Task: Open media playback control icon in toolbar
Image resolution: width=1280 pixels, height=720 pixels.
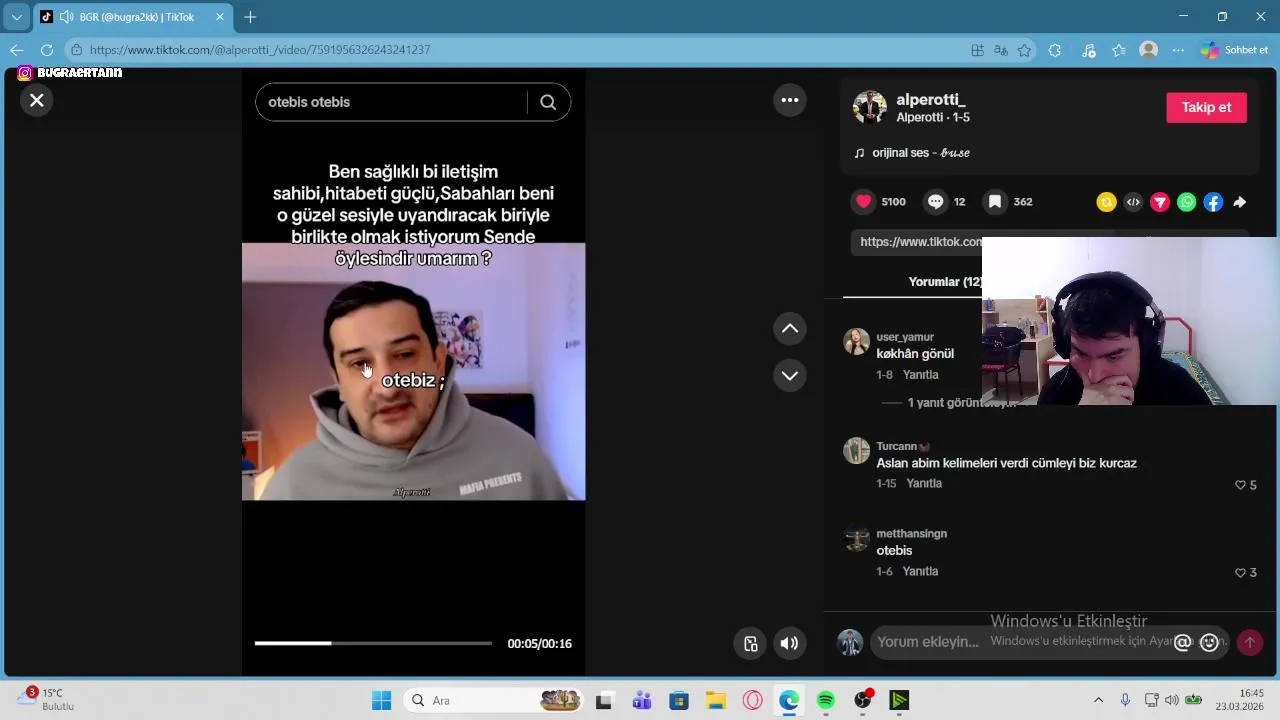Action: [x=1089, y=50]
